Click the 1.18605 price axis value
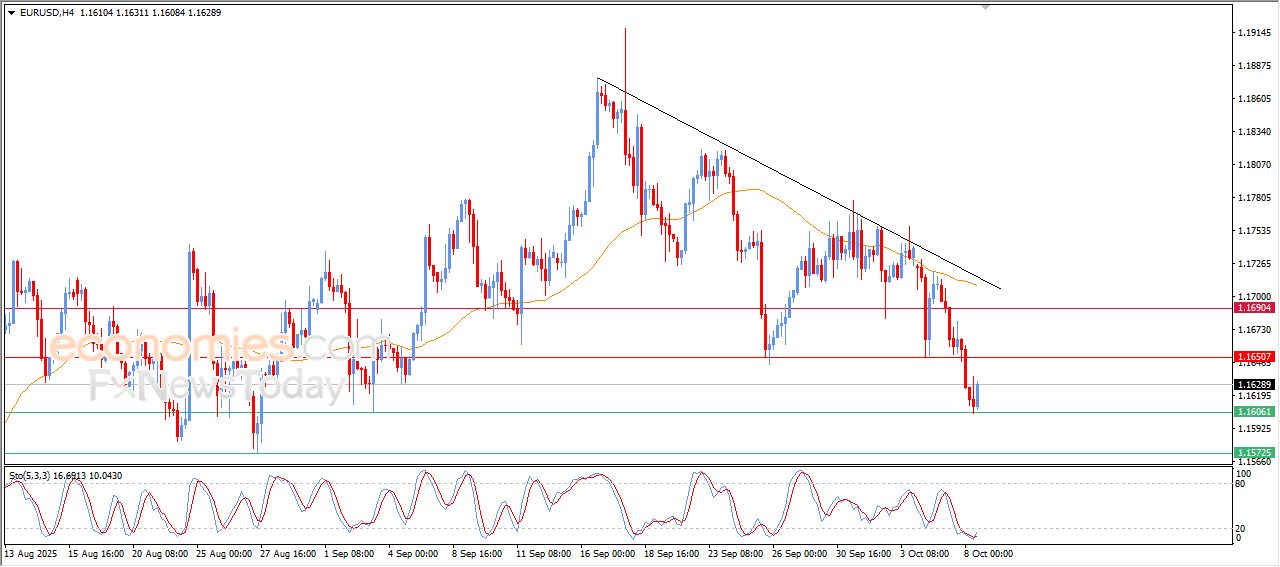 tap(1253, 99)
